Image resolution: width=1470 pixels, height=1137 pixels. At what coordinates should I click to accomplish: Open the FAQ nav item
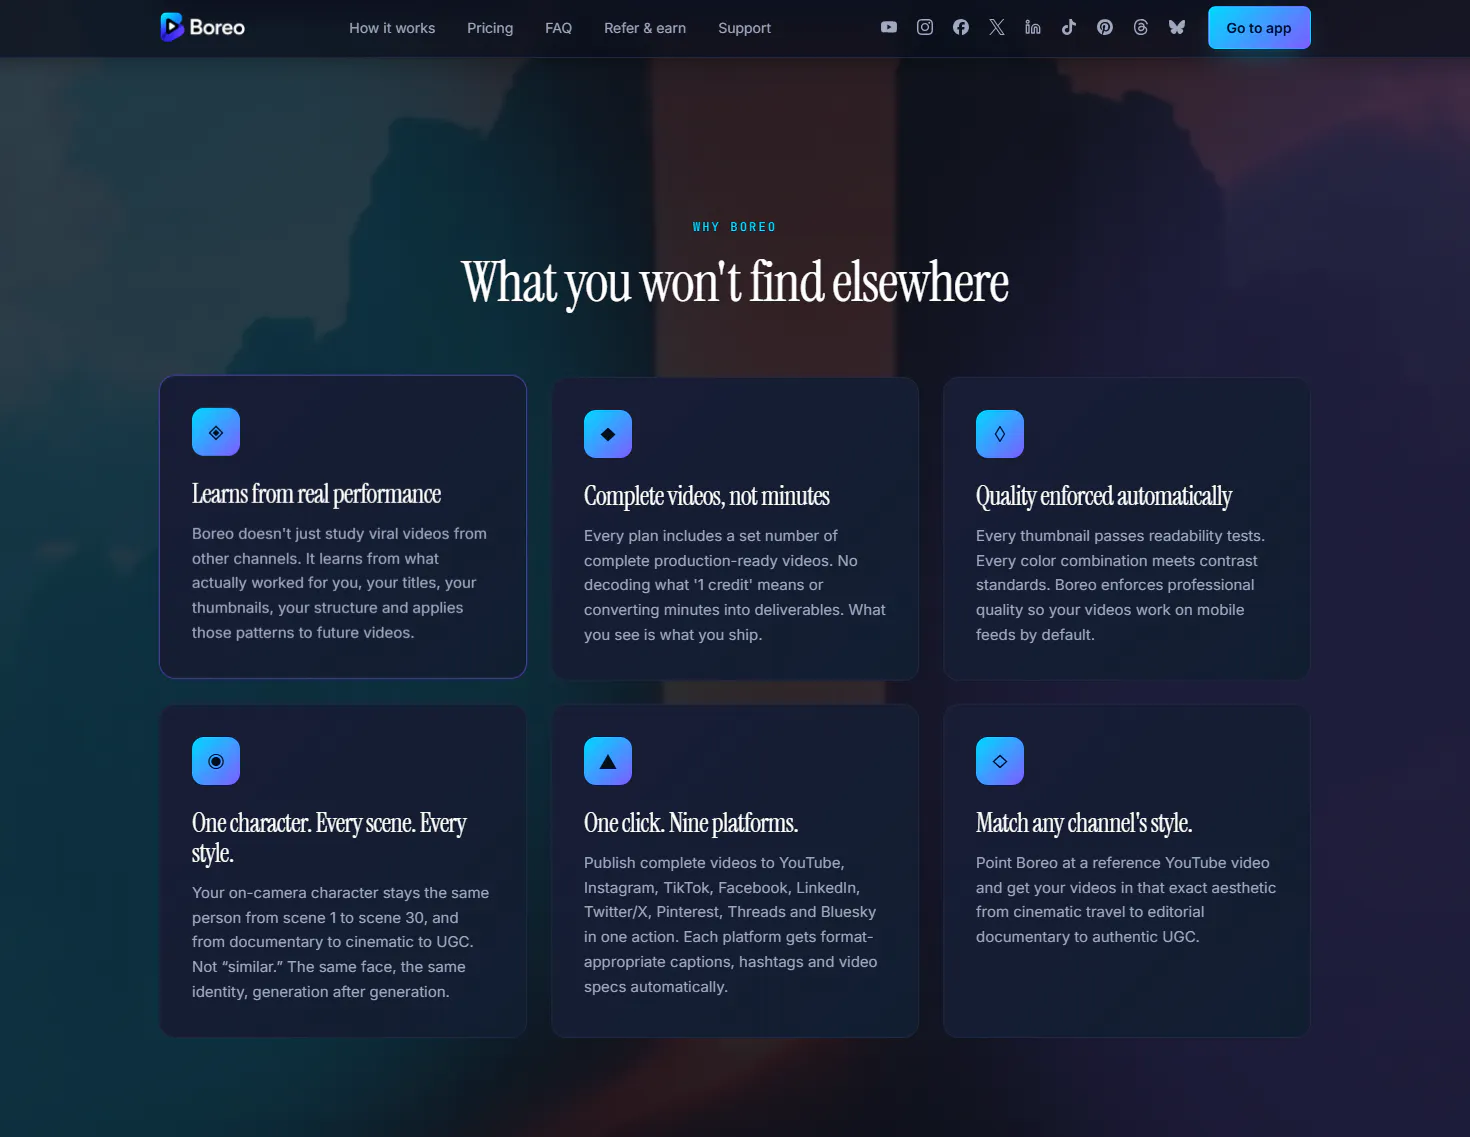558,28
